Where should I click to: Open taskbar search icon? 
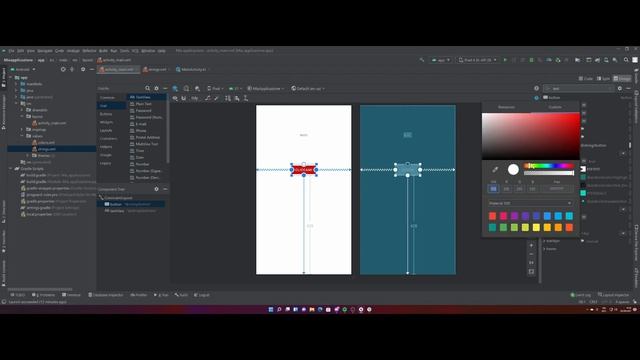pos(279,309)
